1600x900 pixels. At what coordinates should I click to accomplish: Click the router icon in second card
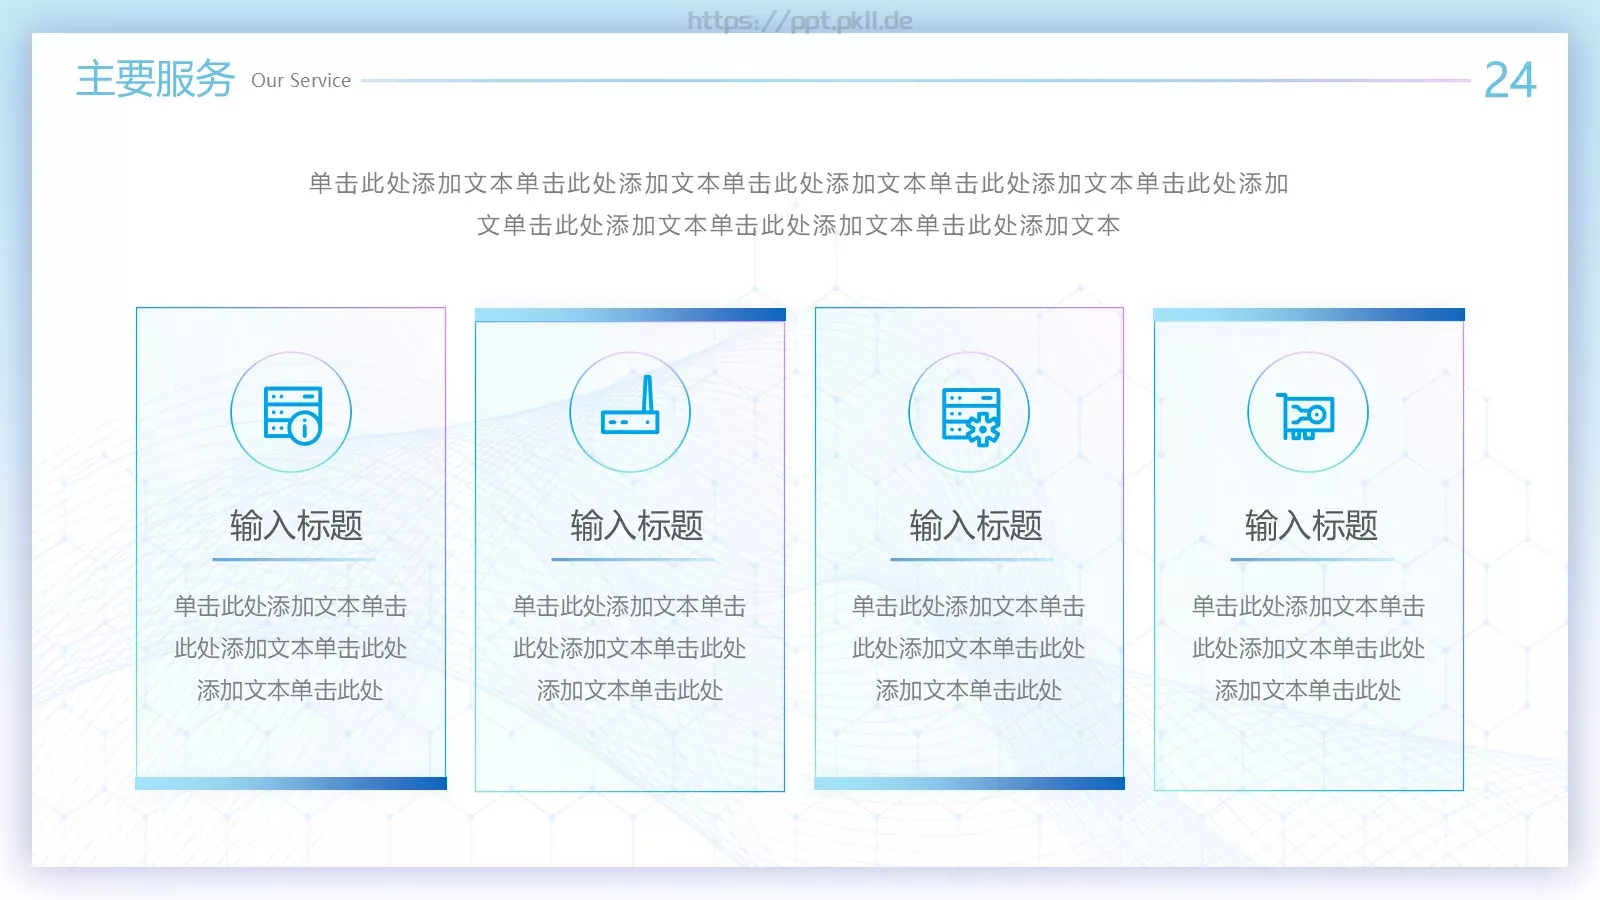(630, 404)
